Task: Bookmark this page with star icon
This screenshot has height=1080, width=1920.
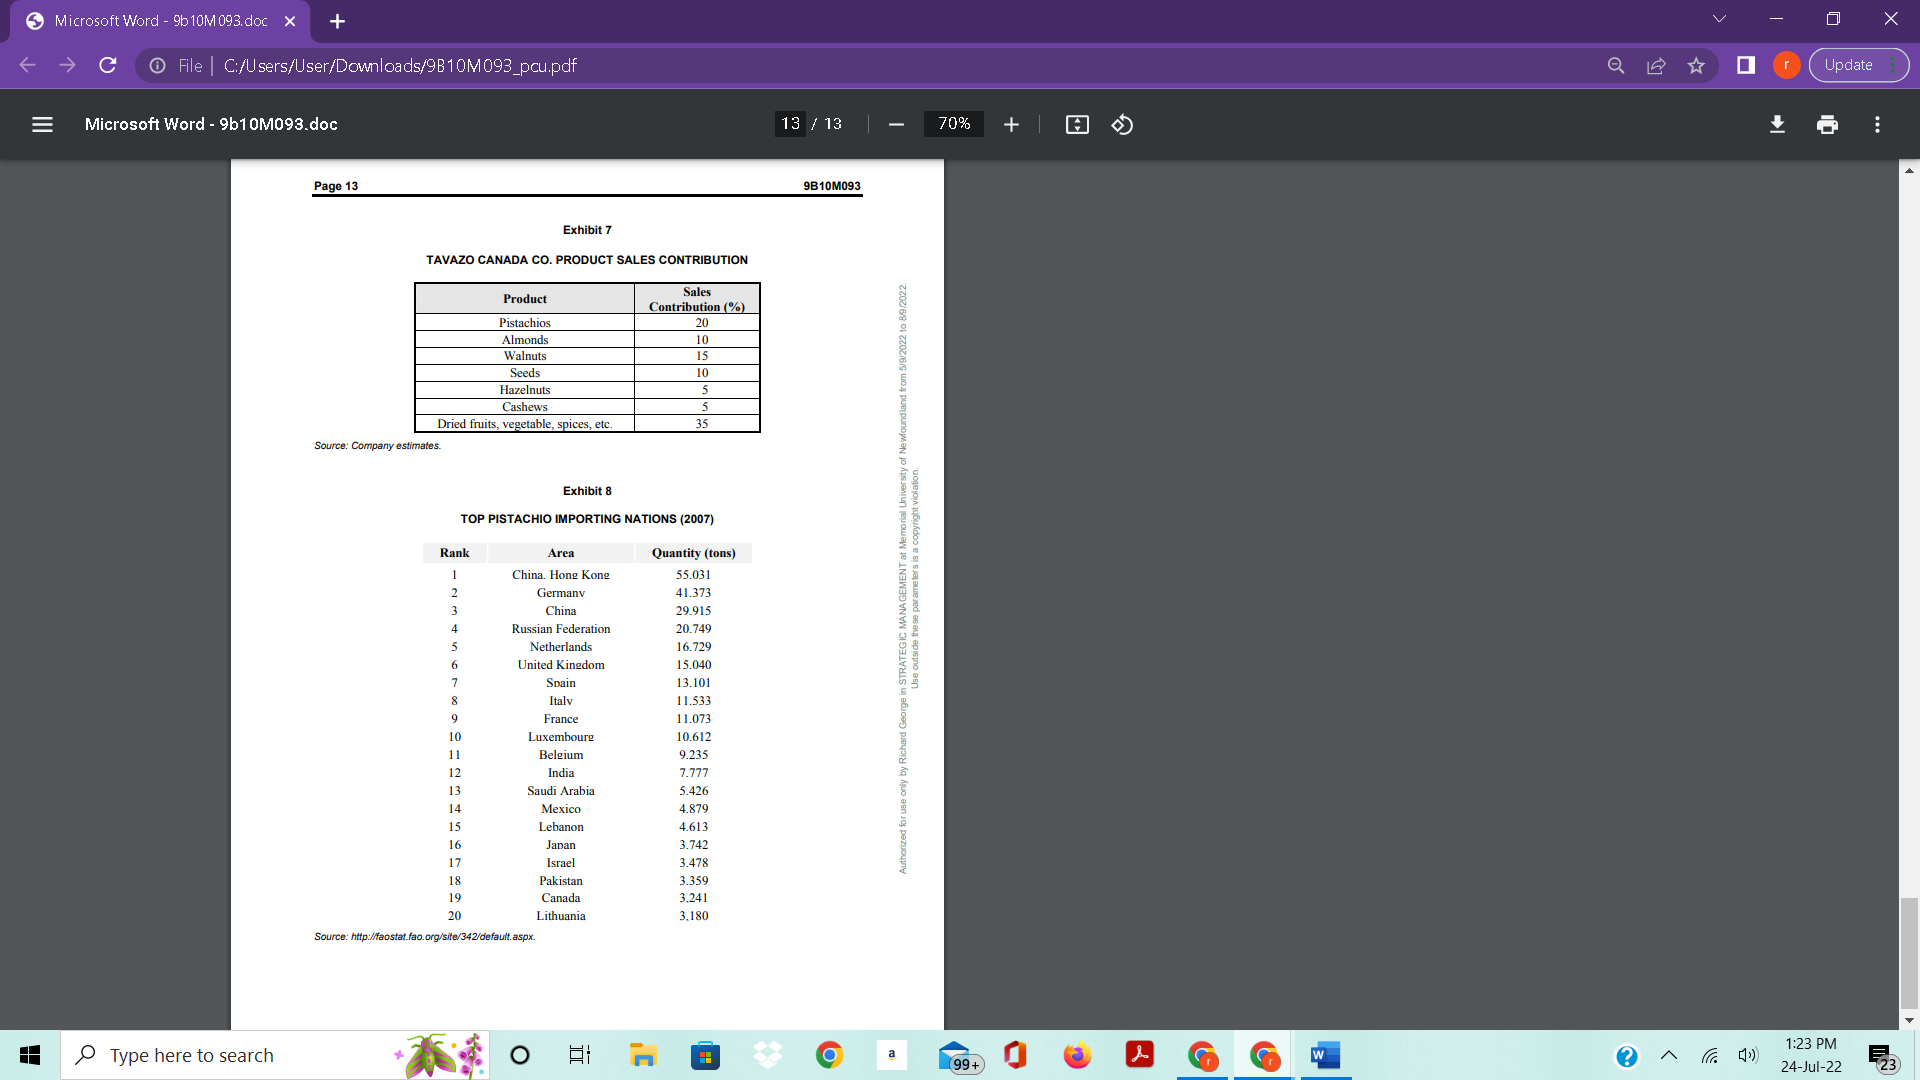Action: coord(1696,65)
